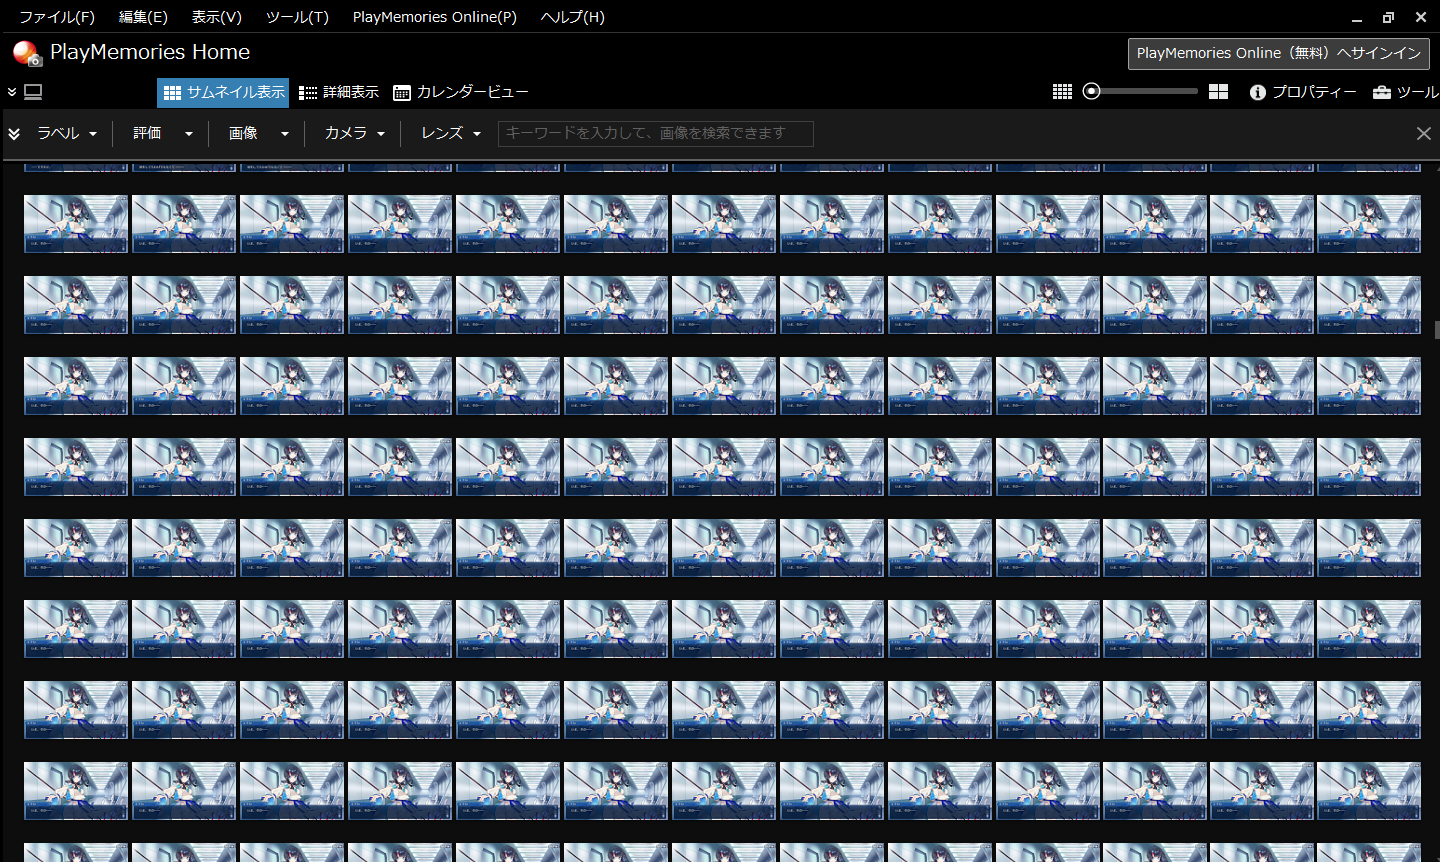1440x862 pixels.
Task: Open the ツール toolbox
Action: tap(1406, 92)
